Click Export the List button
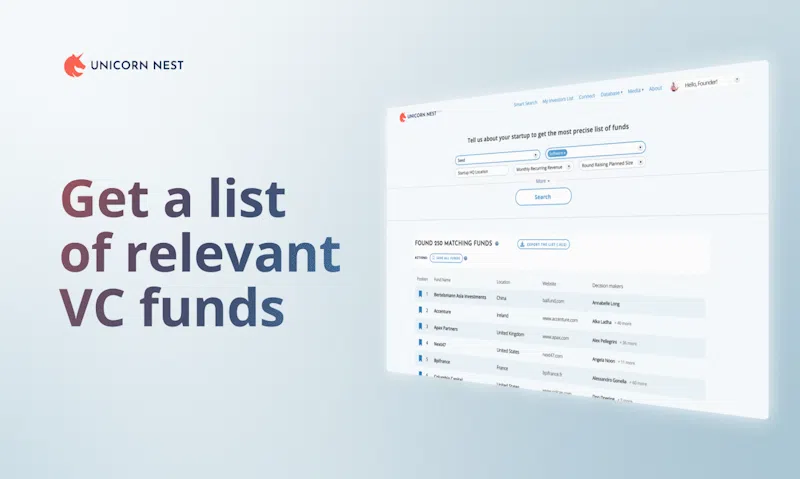Screen dimensions: 800x479 tap(543, 244)
